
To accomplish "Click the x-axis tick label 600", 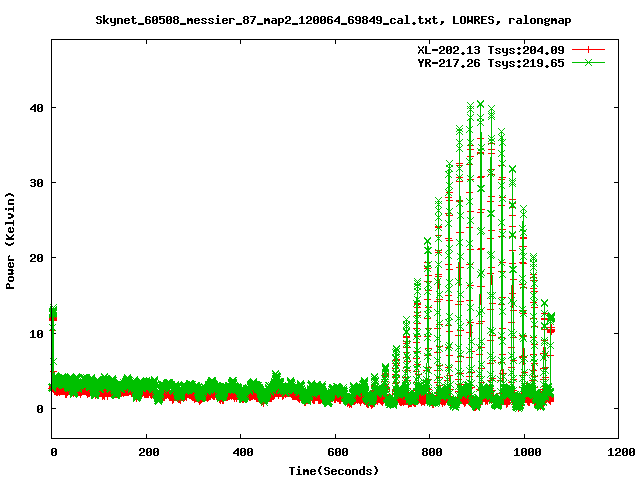I will click(x=338, y=452).
